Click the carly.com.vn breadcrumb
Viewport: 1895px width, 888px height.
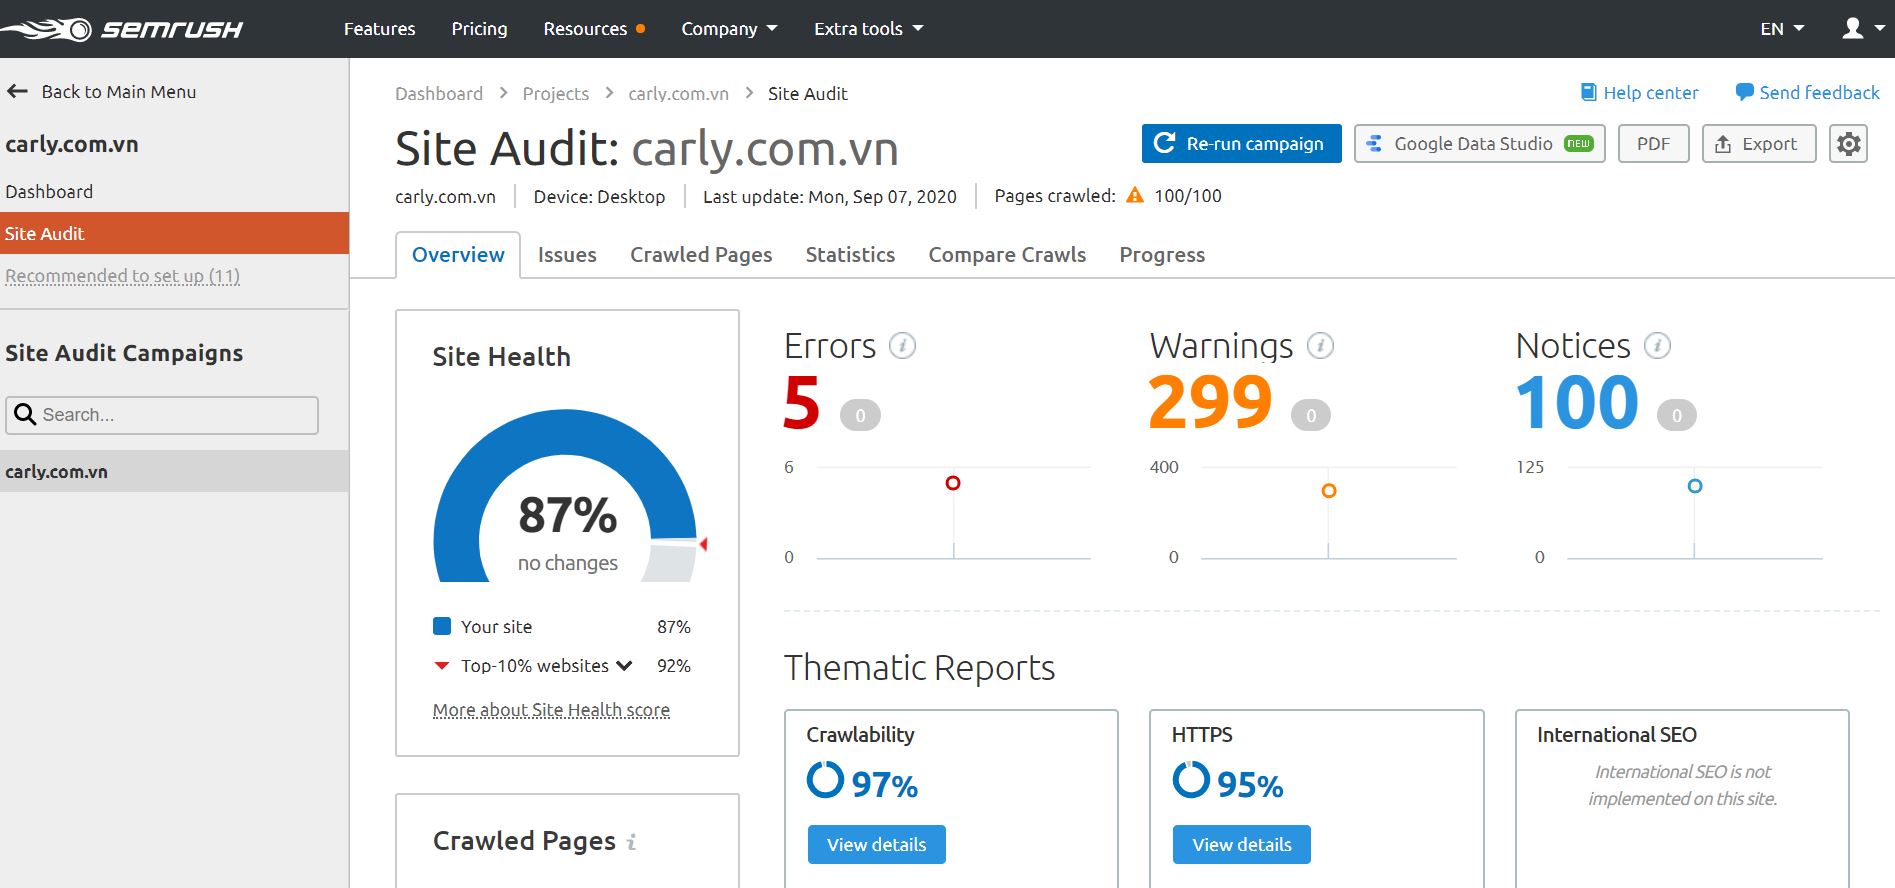[x=678, y=93]
